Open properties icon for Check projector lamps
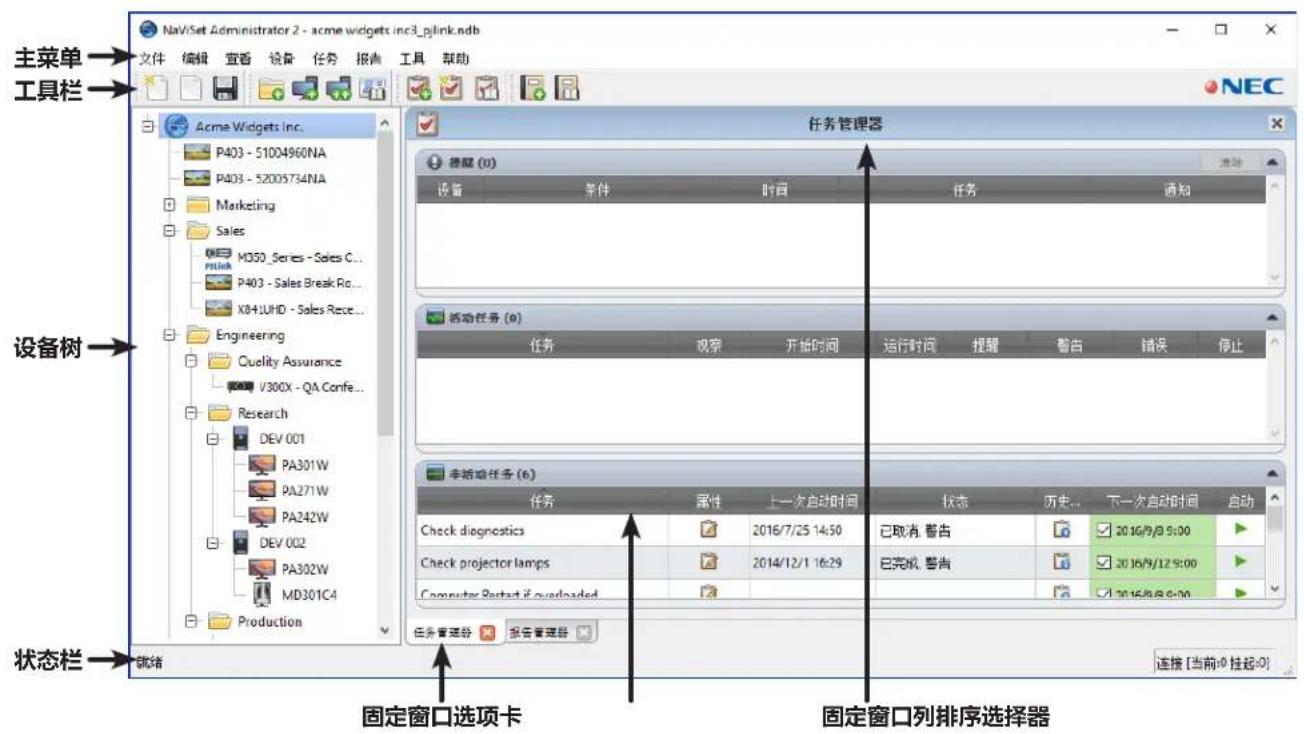Image resolution: width=1304 pixels, height=734 pixels. click(709, 562)
